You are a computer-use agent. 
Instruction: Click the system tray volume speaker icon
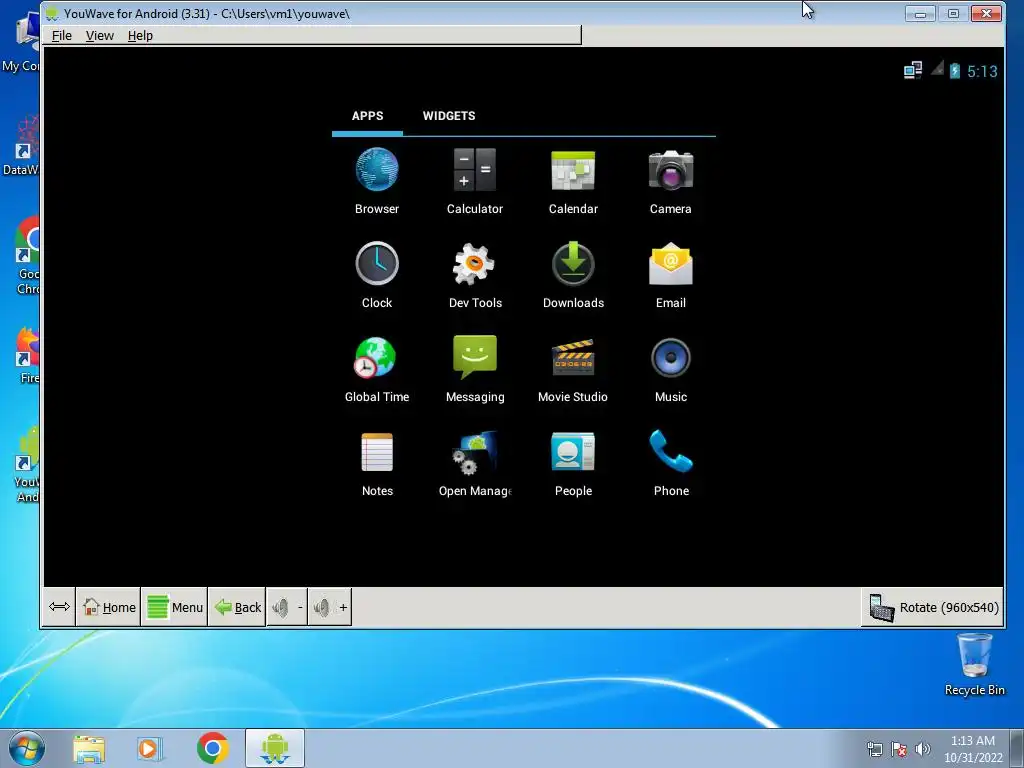(x=923, y=749)
